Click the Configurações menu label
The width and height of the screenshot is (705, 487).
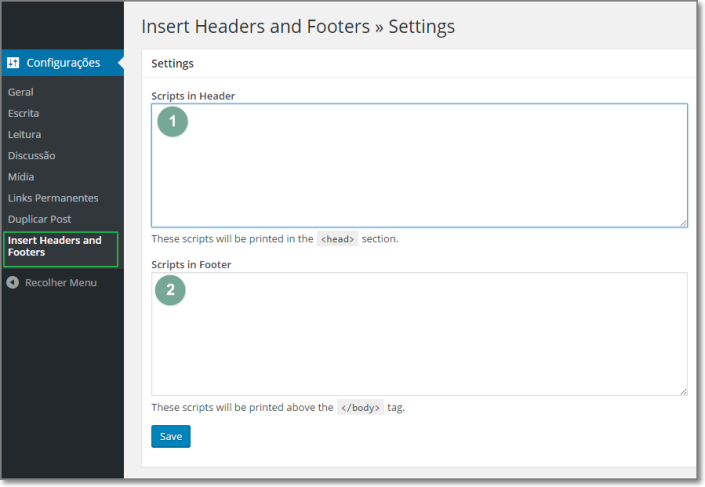63,63
